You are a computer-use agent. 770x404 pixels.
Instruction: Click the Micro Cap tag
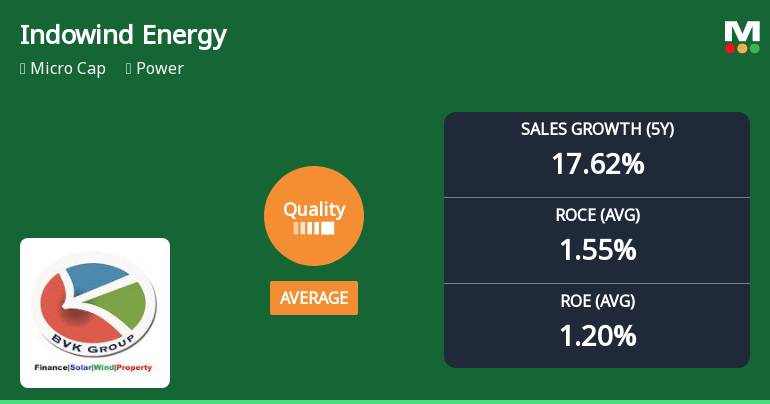pyautogui.click(x=63, y=68)
